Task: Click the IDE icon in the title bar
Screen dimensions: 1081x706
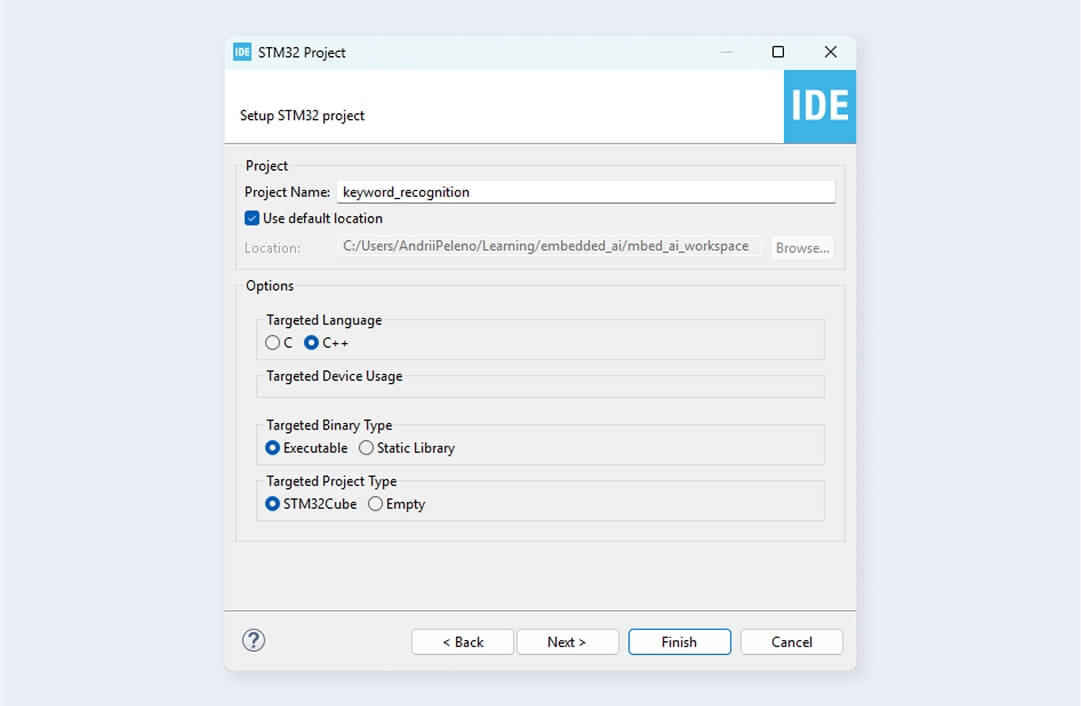Action: (x=242, y=52)
